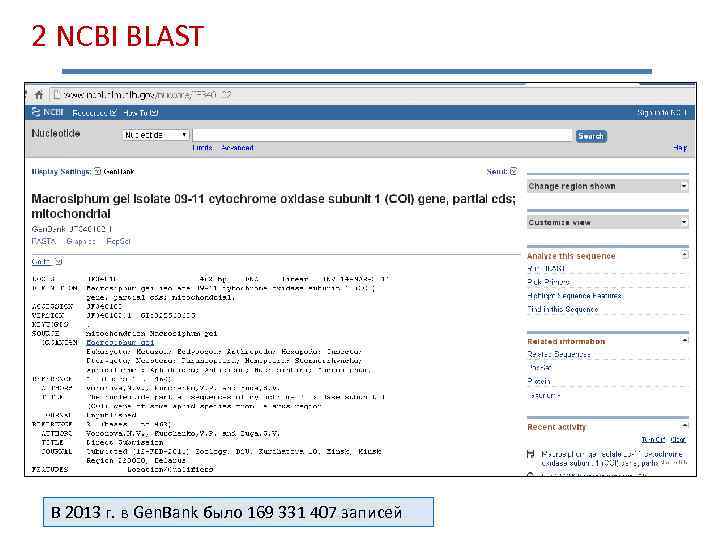Image resolution: width=720 pixels, height=540 pixels.
Task: Click the PopSet link
Action: [118, 241]
